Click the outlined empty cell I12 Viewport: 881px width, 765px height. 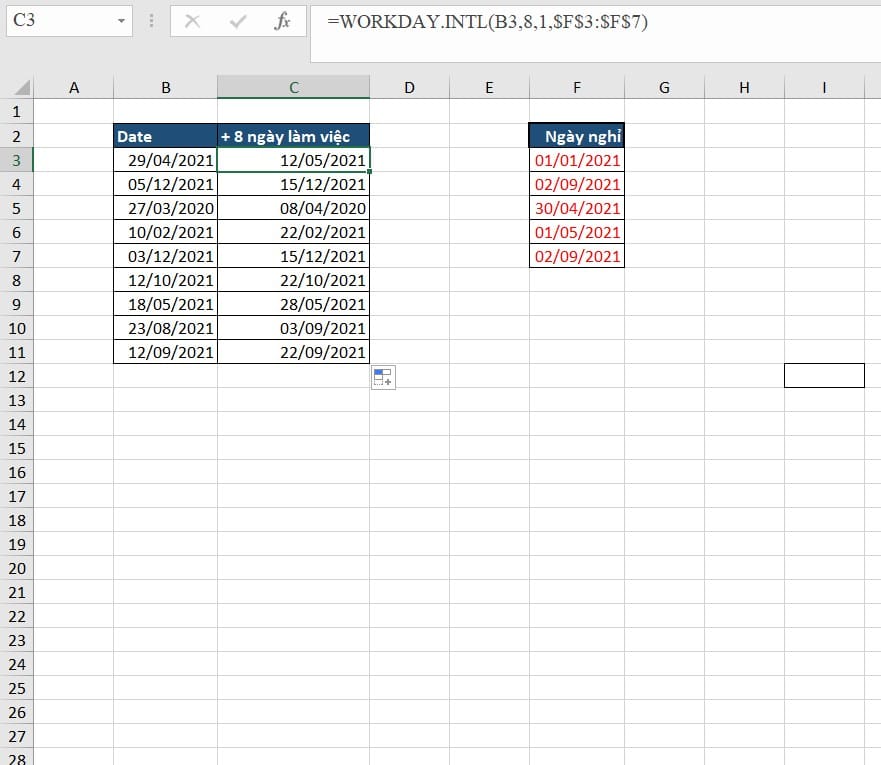coord(824,375)
